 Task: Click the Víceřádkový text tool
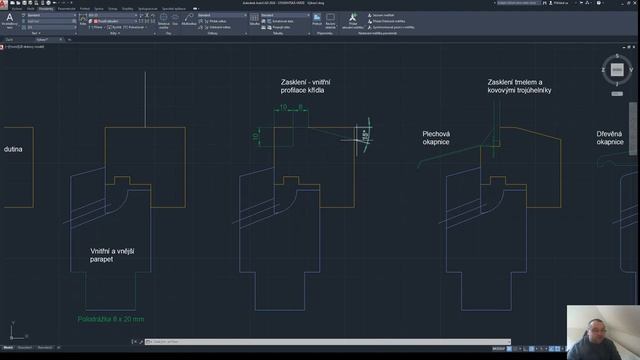(x=9, y=20)
